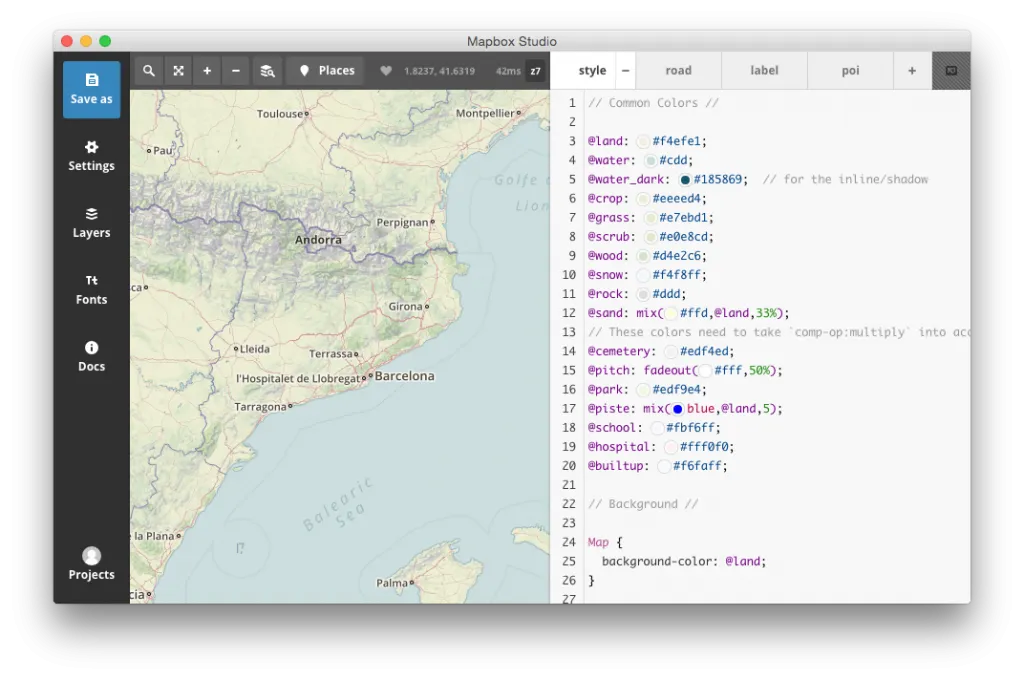Click l'Hospitalet de Llobregat label
Screen dimensions: 1024x680
pos(298,378)
